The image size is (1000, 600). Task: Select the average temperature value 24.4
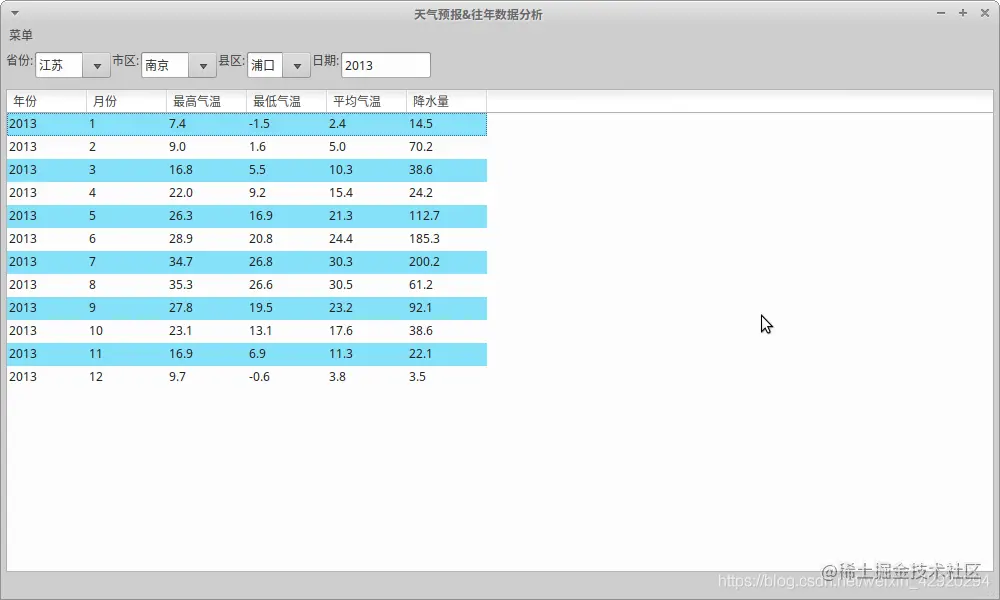(x=341, y=238)
